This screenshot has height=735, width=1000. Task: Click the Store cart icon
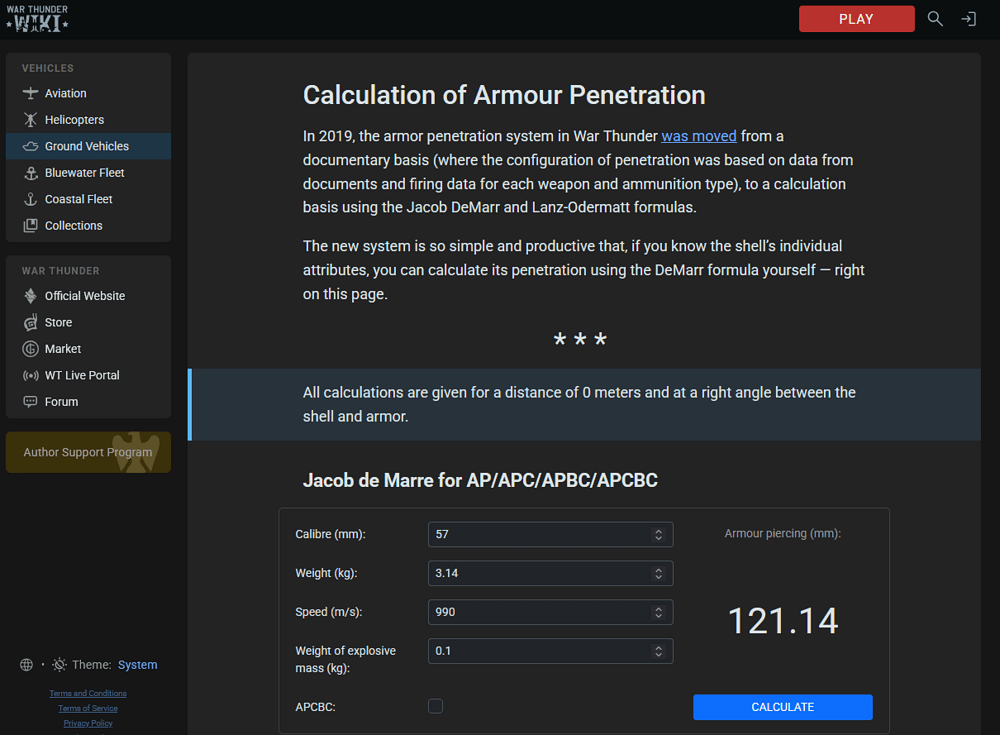(x=30, y=323)
